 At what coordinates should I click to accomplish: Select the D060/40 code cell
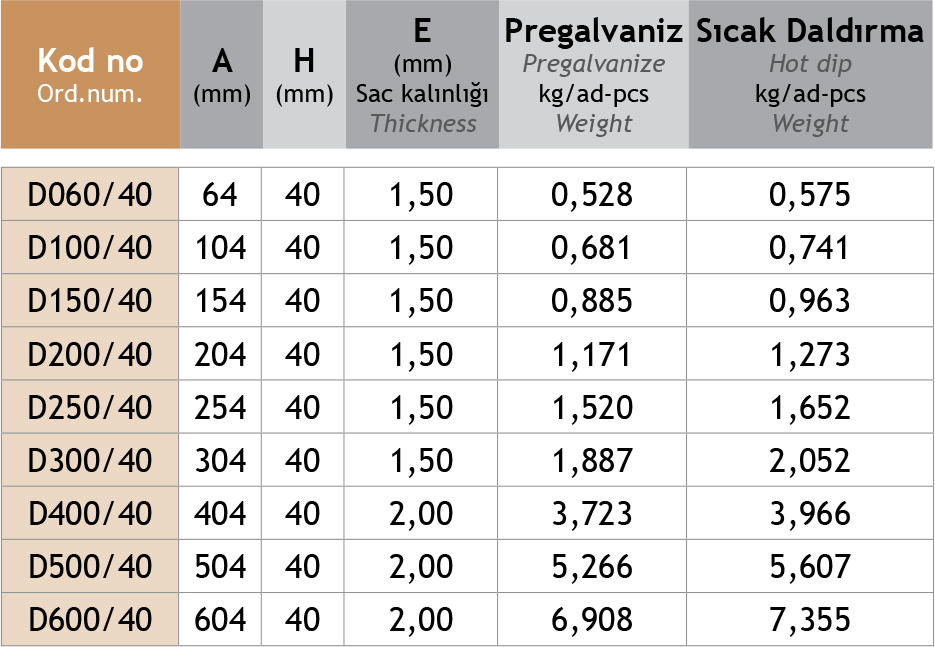click(90, 194)
